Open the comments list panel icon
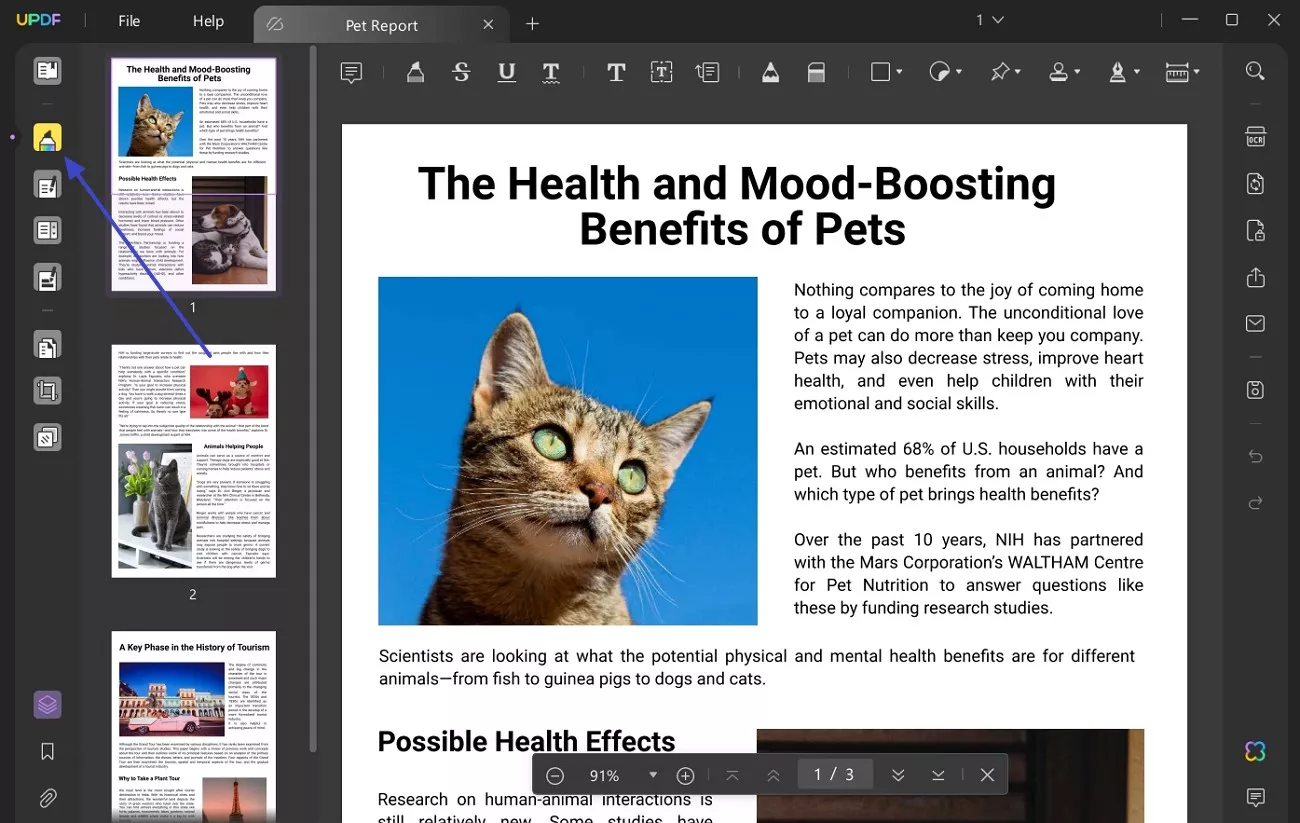This screenshot has height=823, width=1300. pos(1255,797)
